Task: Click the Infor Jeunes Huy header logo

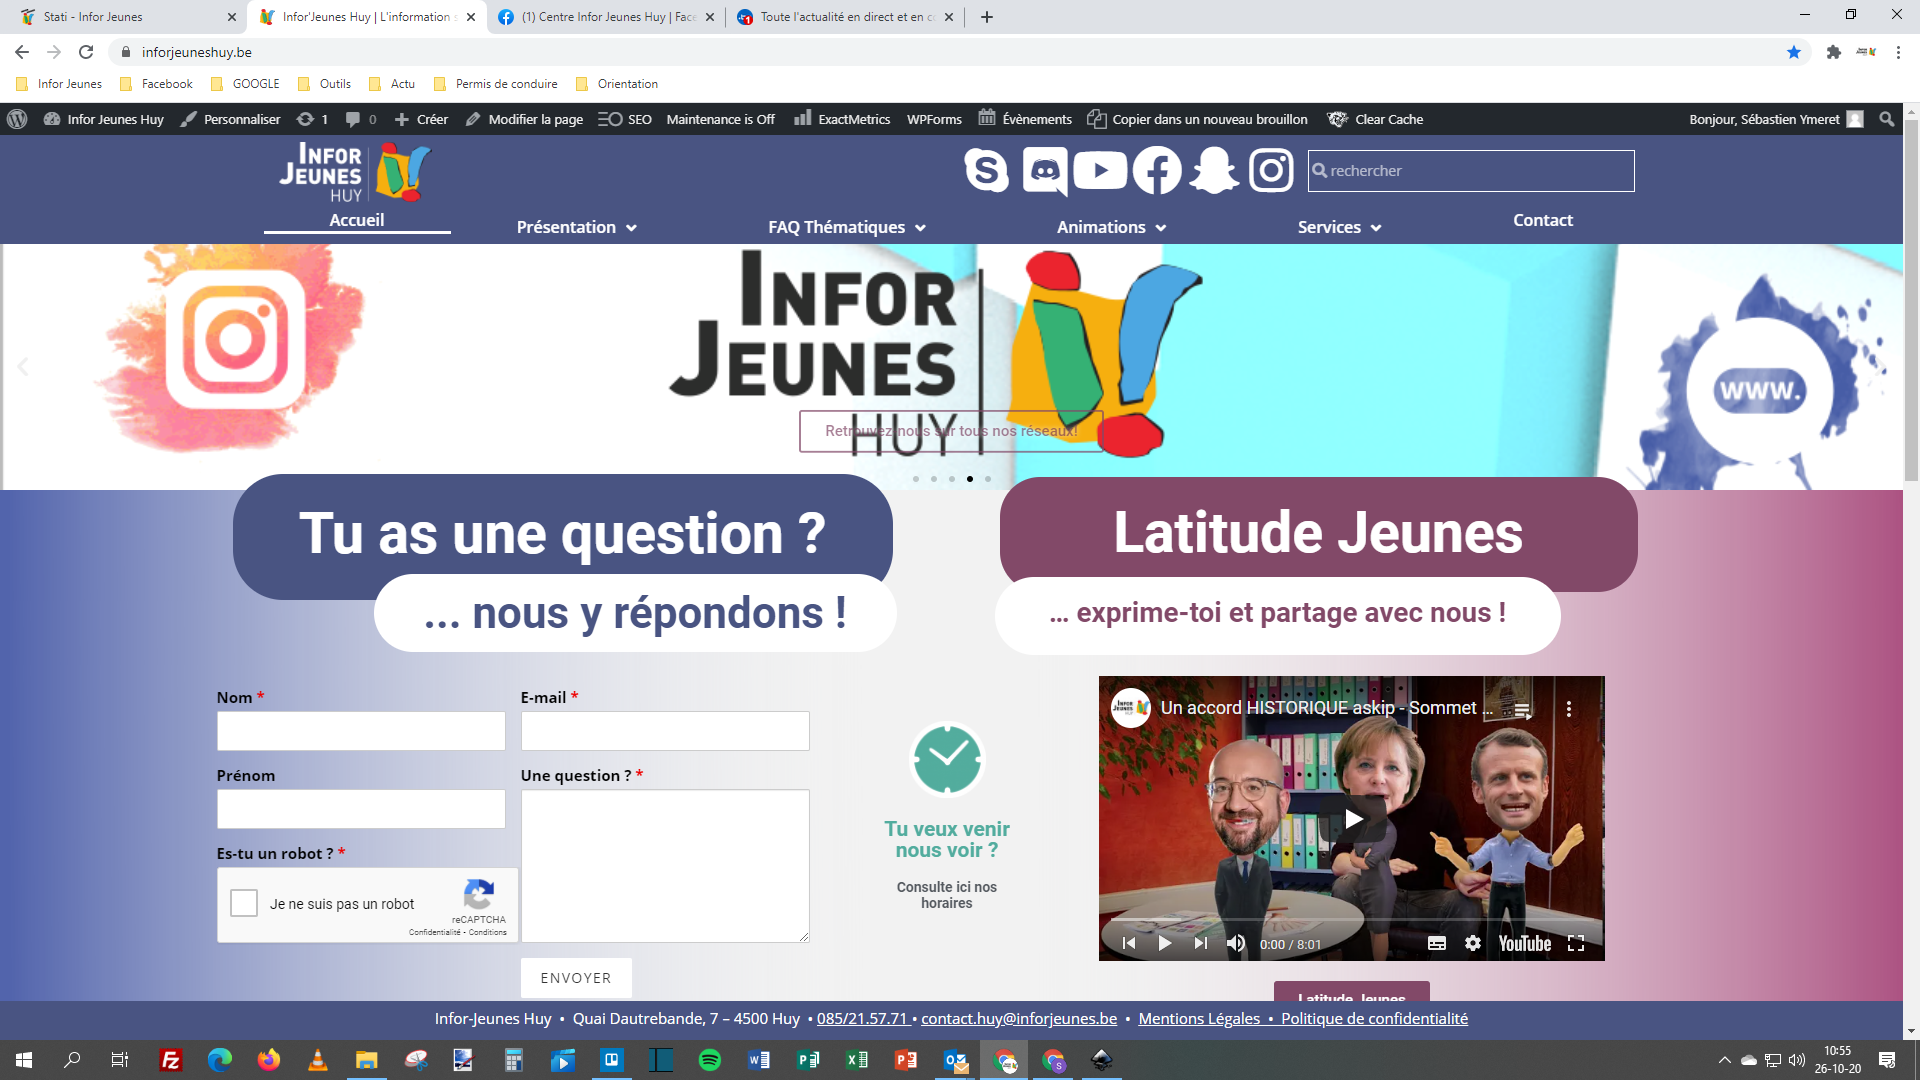Action: (356, 172)
